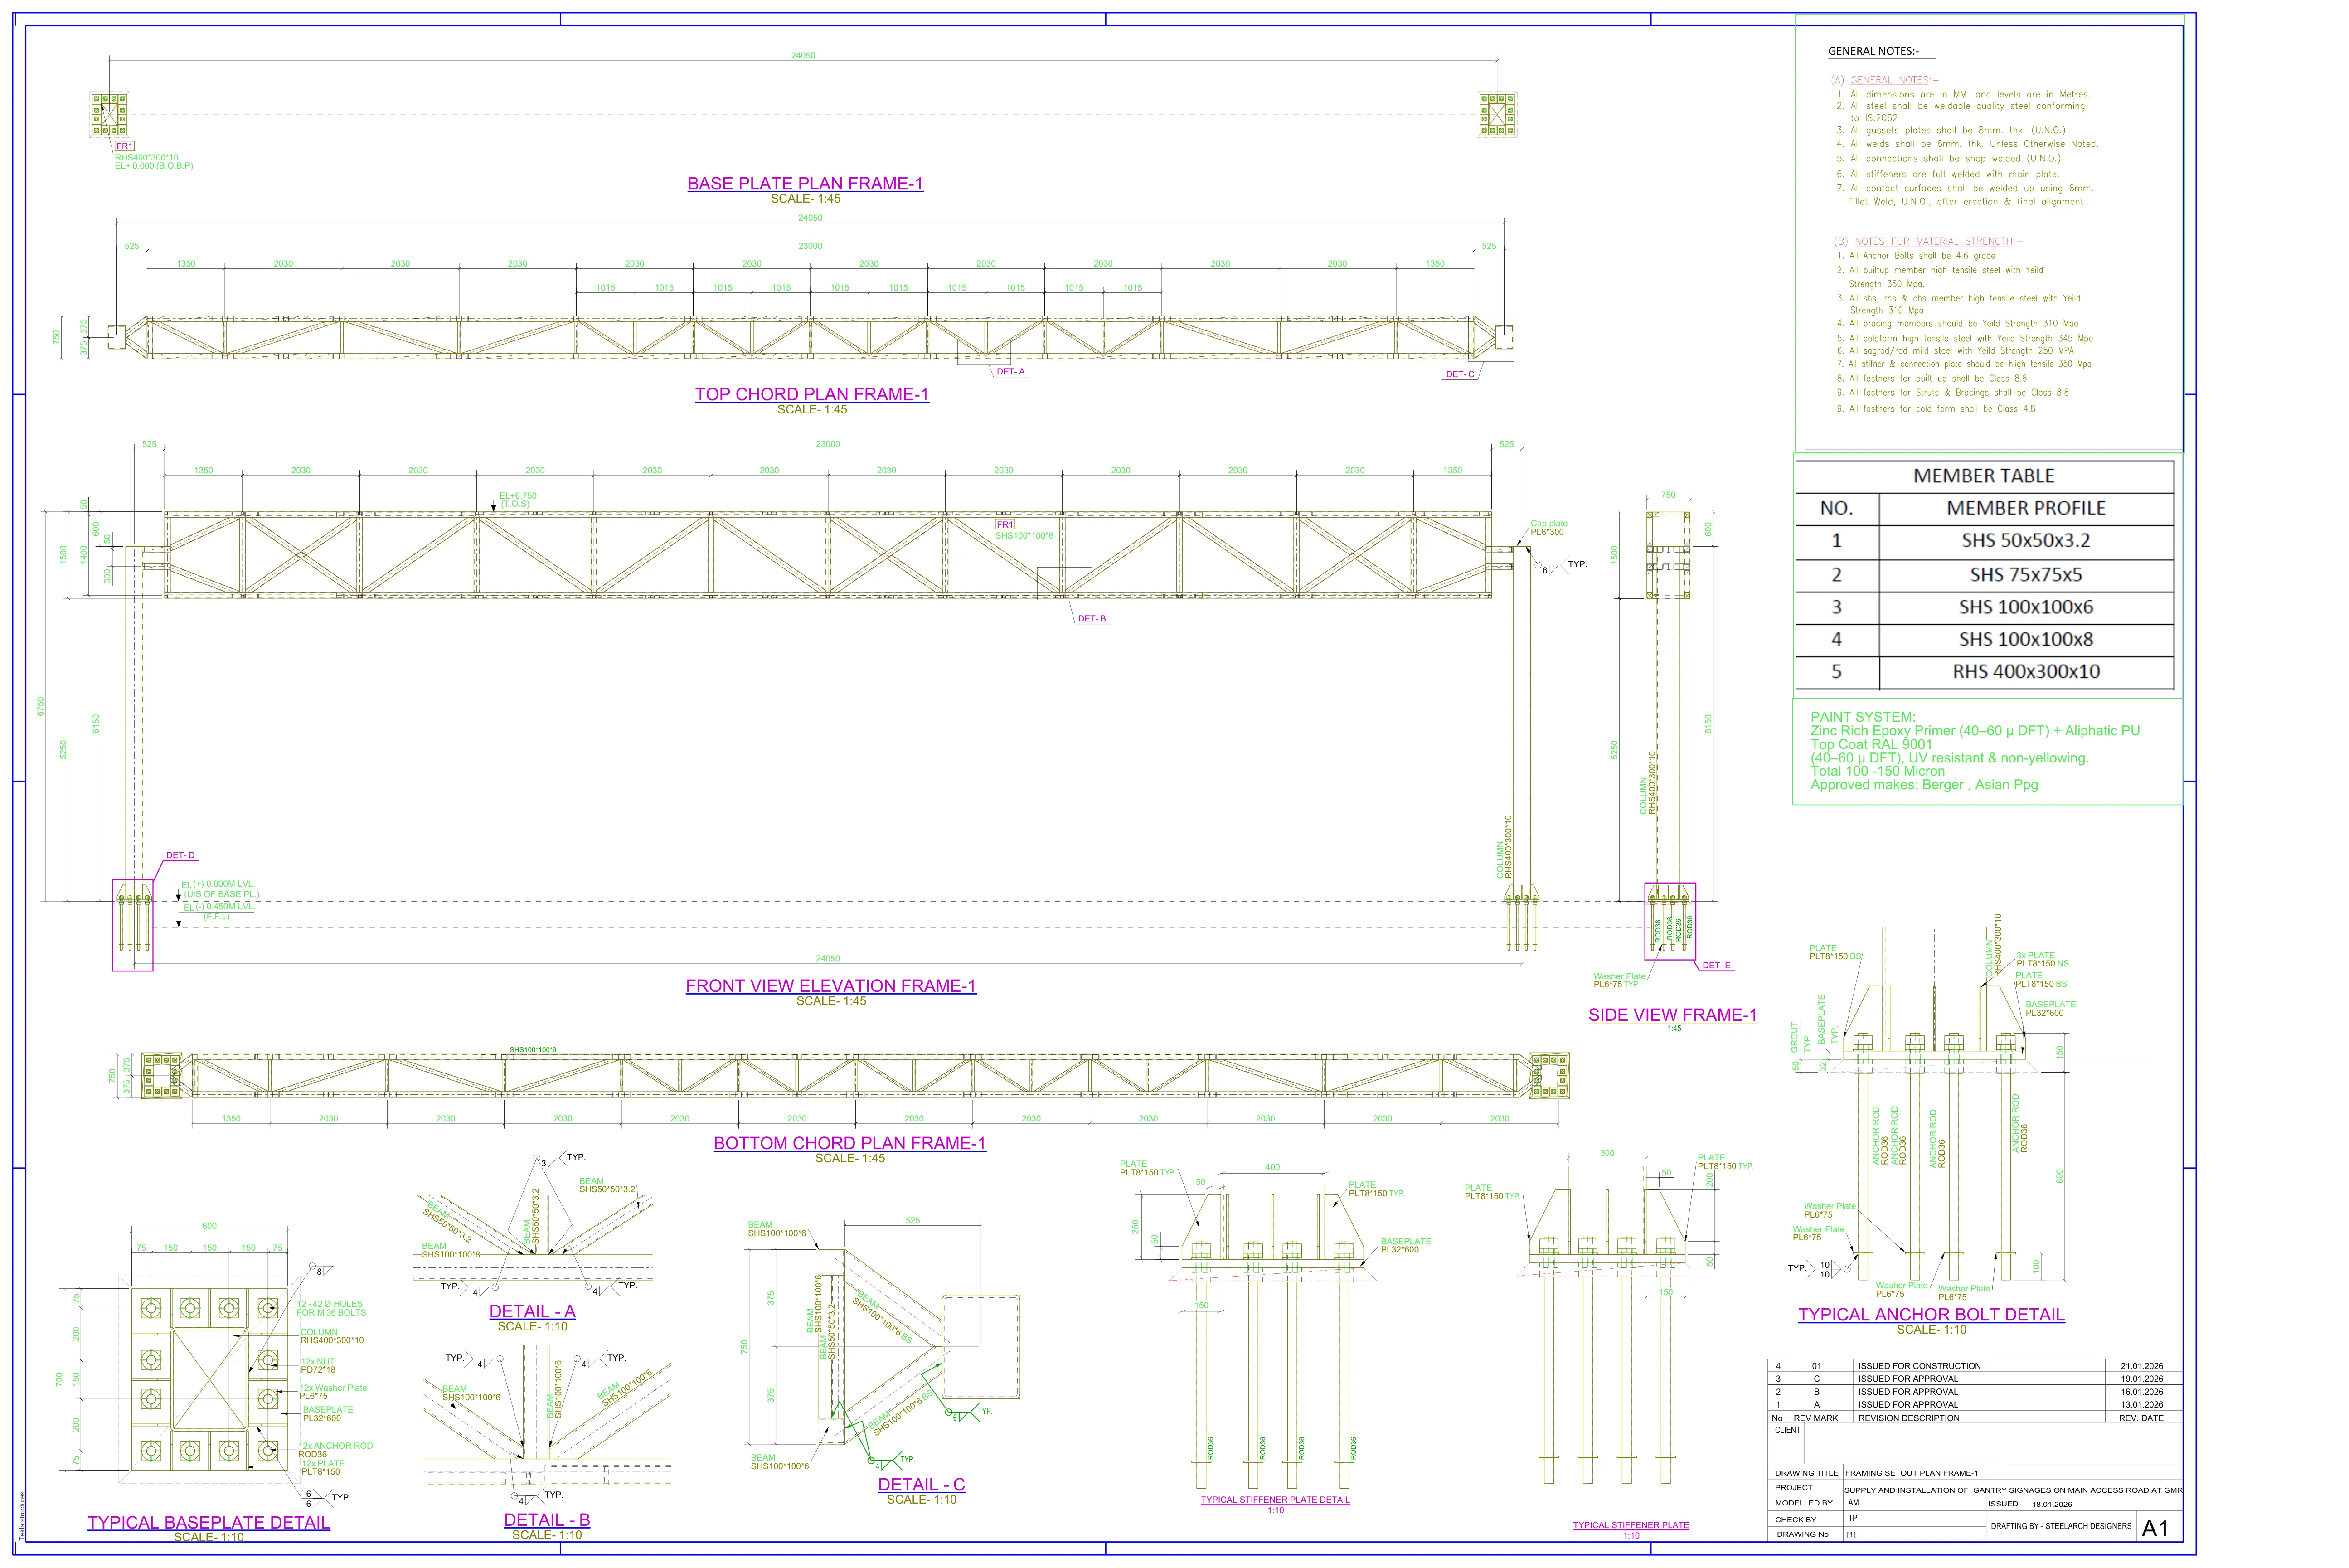
Task: Click the 'SHS 75x75x5' table cell
Action: [2026, 575]
